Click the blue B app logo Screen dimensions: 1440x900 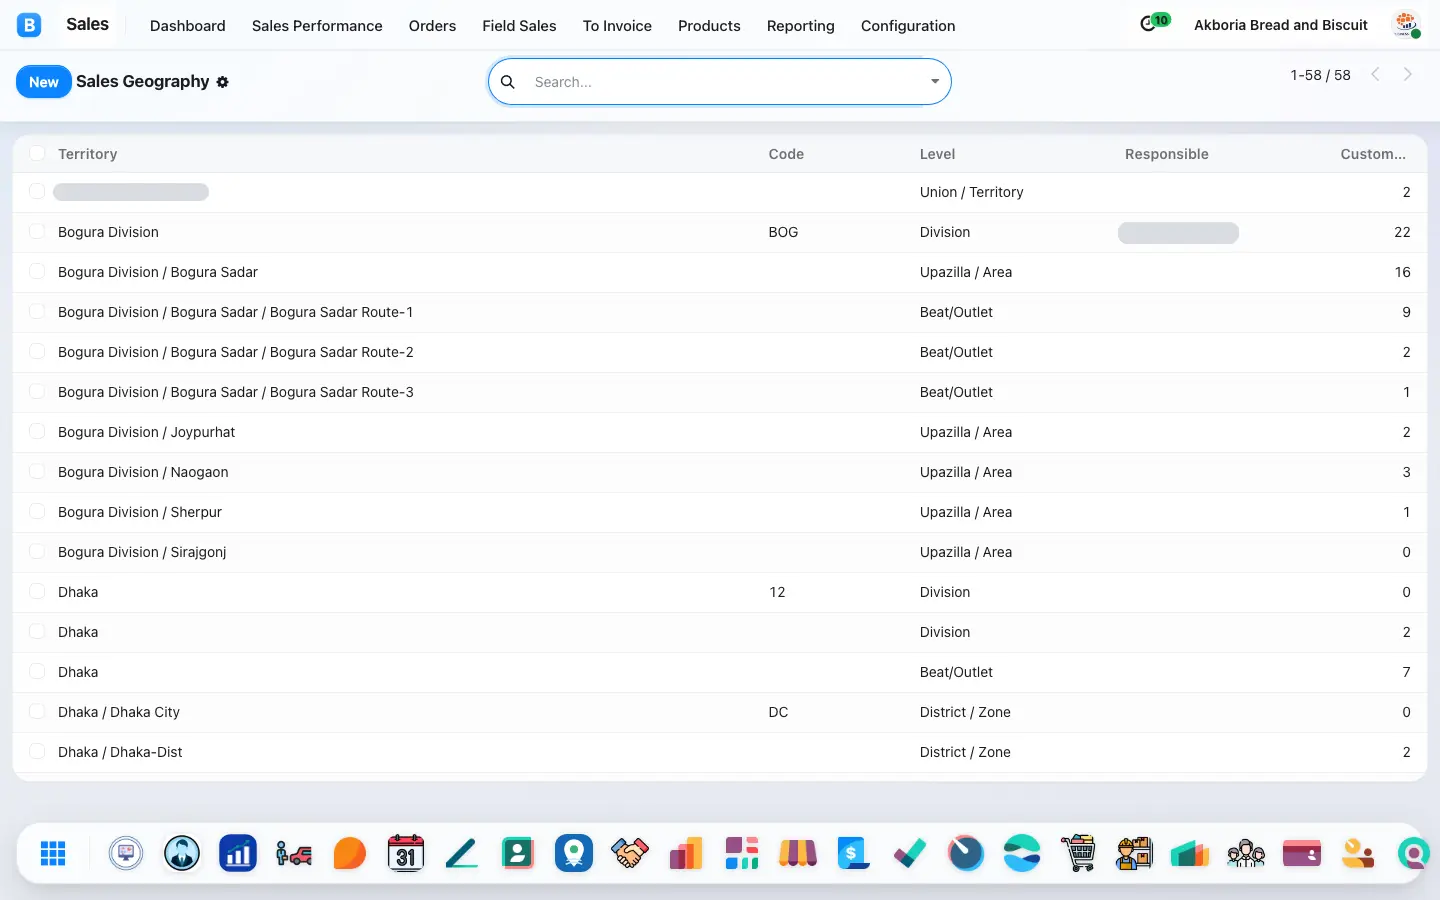29,25
